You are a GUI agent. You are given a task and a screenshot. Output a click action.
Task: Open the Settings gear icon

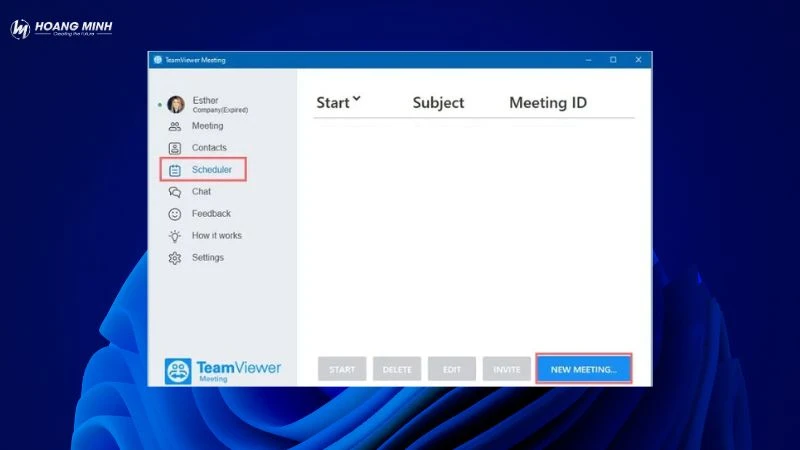click(x=174, y=258)
